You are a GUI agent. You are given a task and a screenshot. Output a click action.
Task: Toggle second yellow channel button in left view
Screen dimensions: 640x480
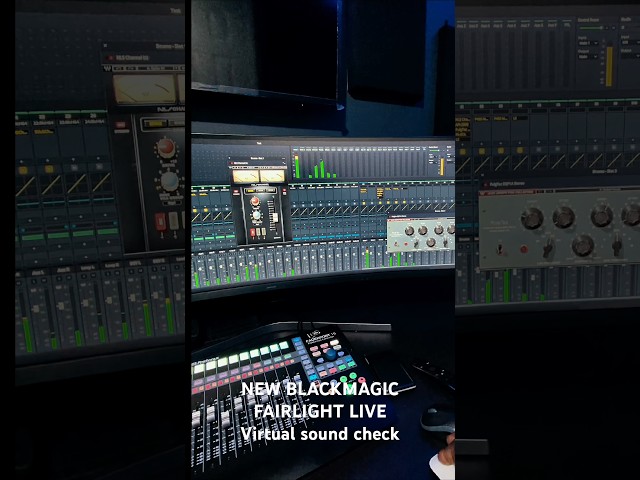click(49, 169)
